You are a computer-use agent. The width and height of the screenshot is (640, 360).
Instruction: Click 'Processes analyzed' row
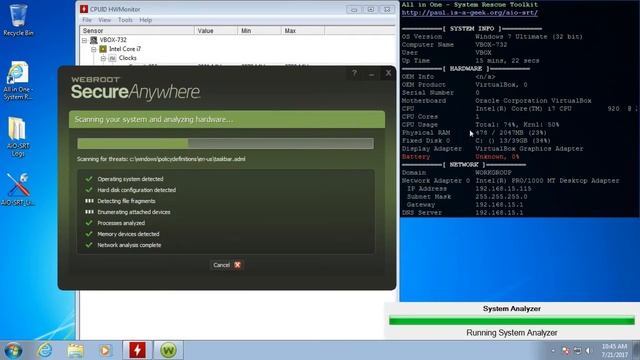(115, 223)
